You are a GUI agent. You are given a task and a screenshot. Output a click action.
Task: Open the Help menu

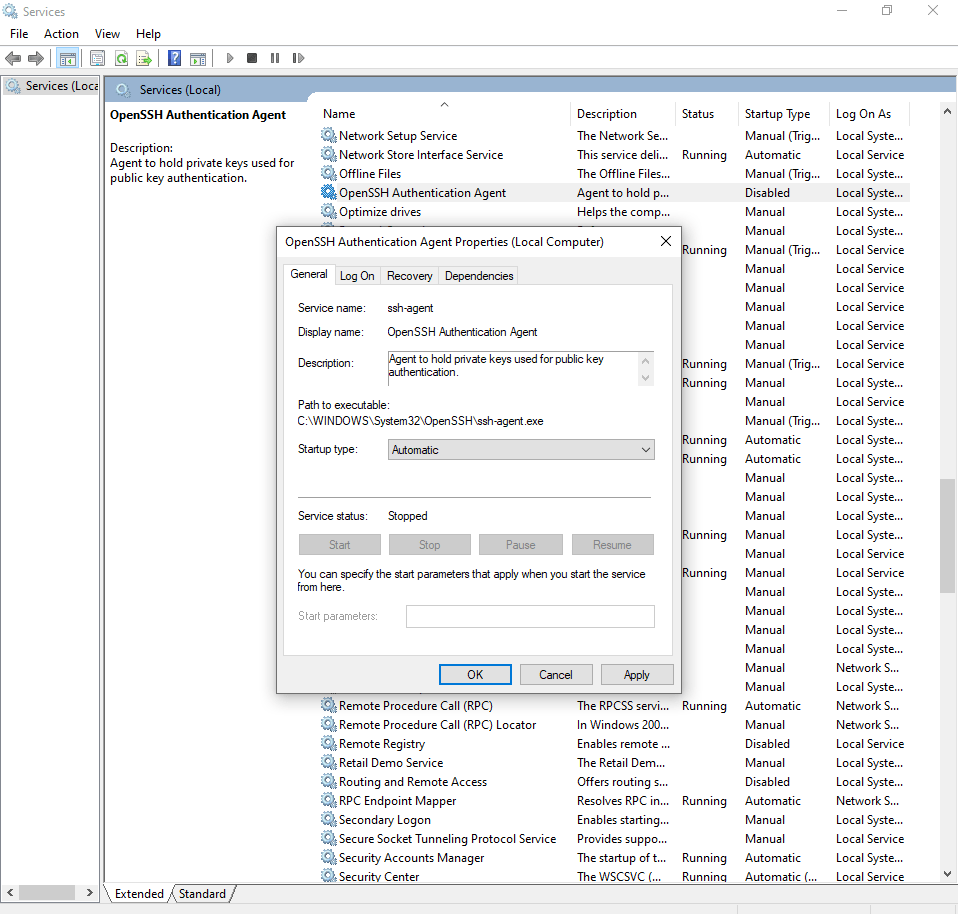point(148,34)
